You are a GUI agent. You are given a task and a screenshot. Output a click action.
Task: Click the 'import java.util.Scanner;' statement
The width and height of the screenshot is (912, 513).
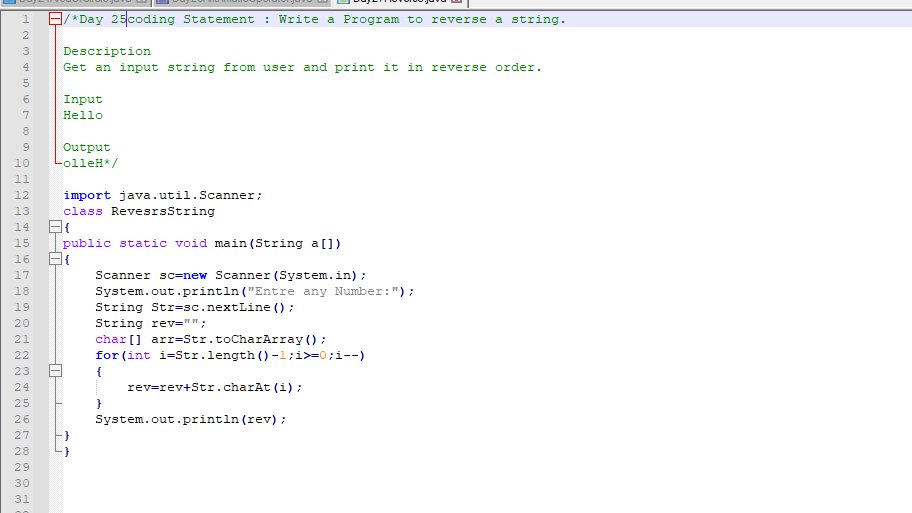163,195
